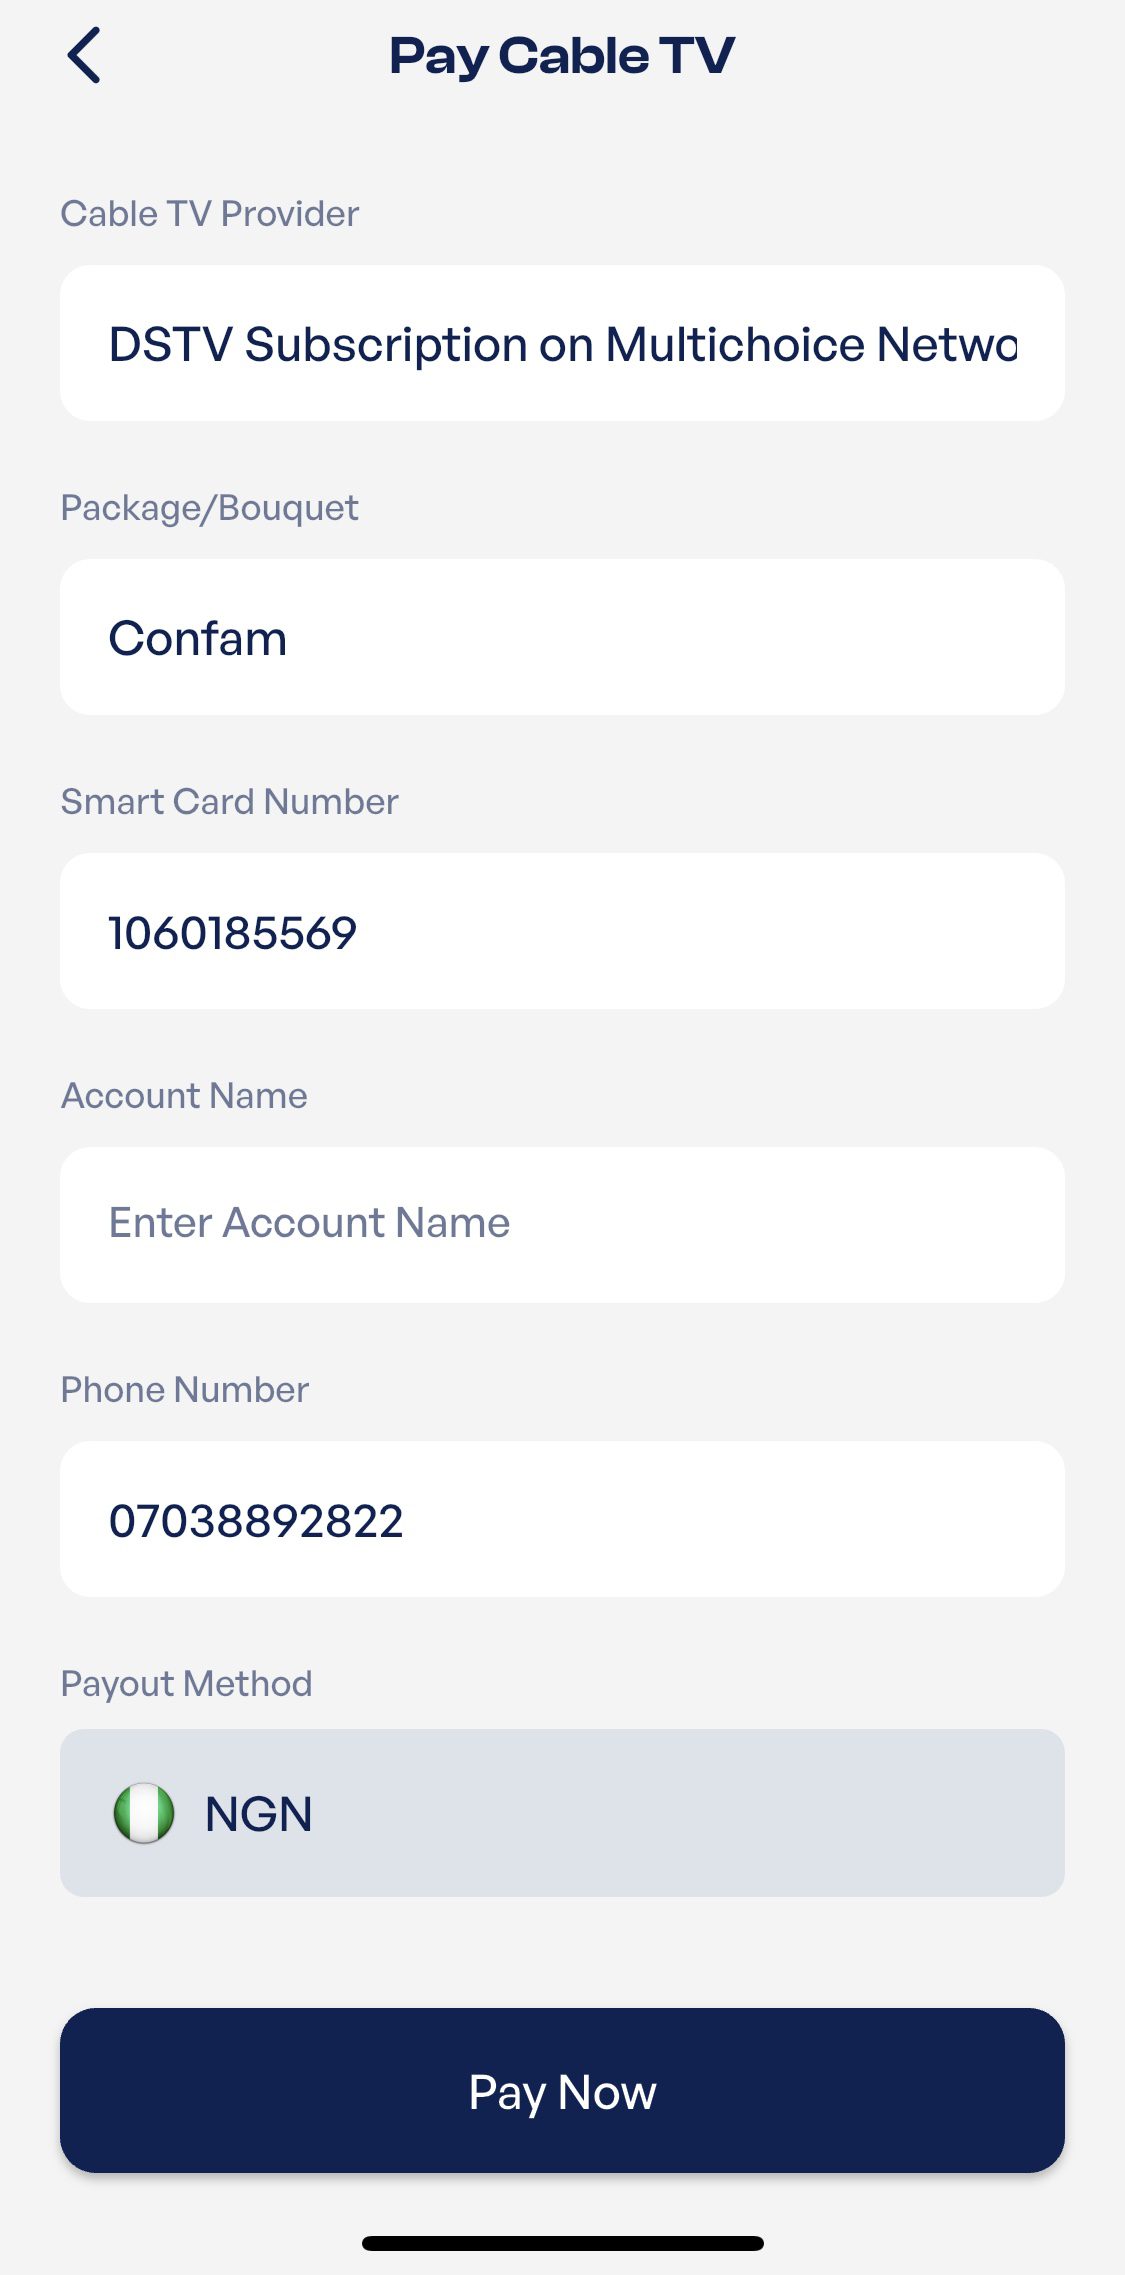This screenshot has width=1125, height=2275.
Task: Open the NGN Payout Method selector
Action: pos(562,1813)
